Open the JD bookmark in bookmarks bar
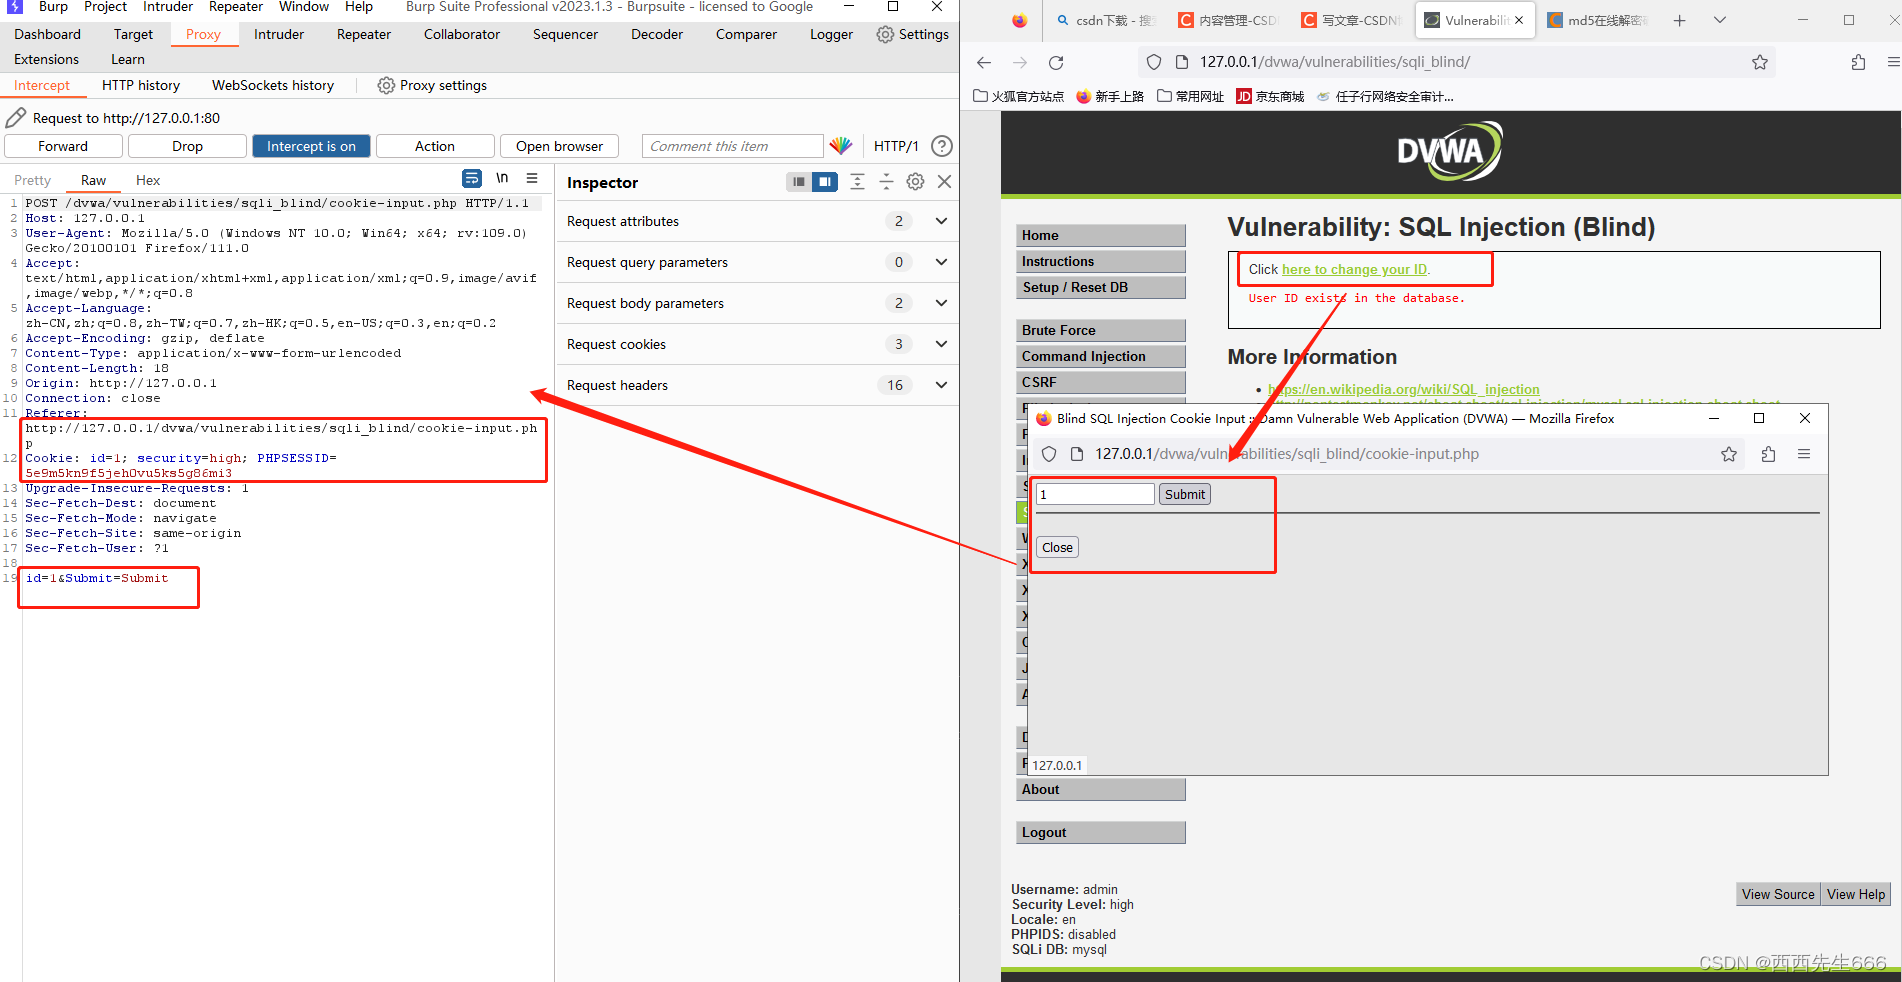This screenshot has width=1902, height=982. click(1270, 96)
